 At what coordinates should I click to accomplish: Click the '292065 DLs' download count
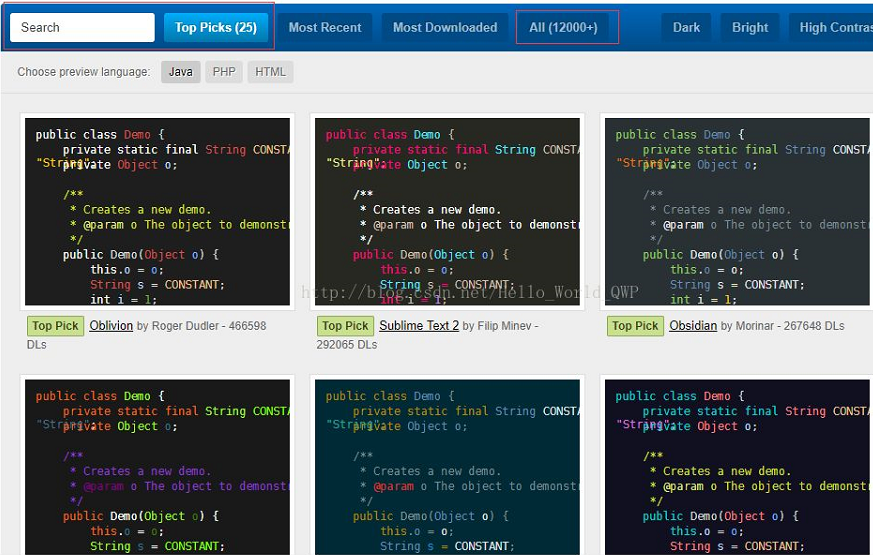[x=347, y=345]
